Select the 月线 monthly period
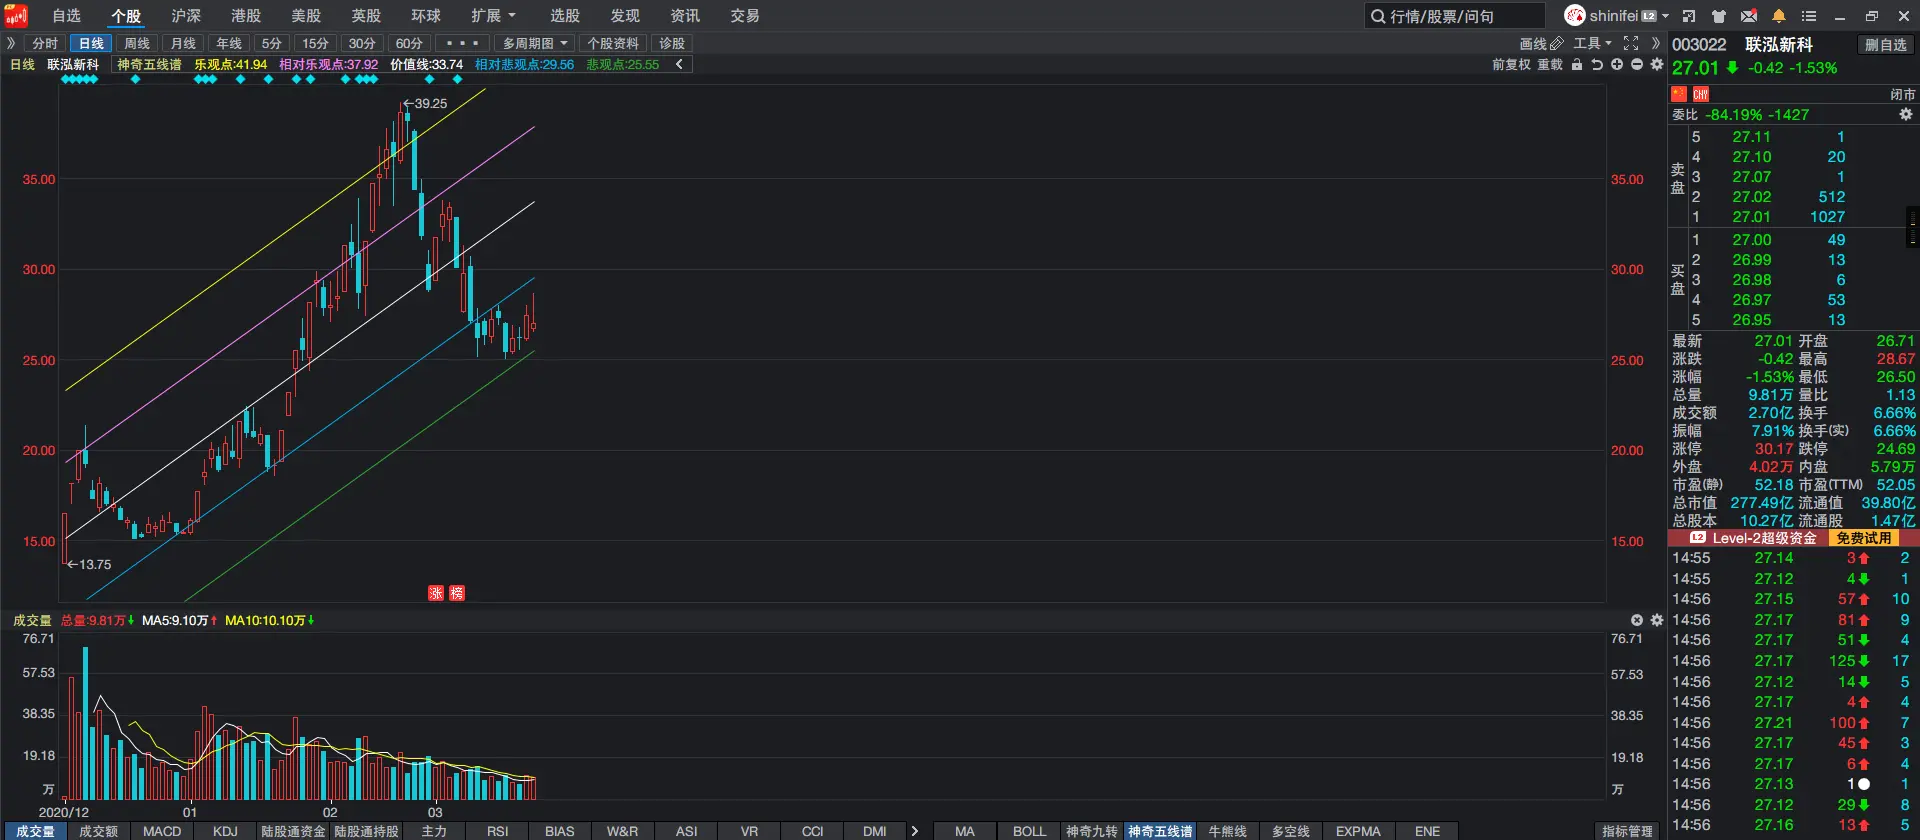This screenshot has width=1920, height=840. [x=183, y=44]
